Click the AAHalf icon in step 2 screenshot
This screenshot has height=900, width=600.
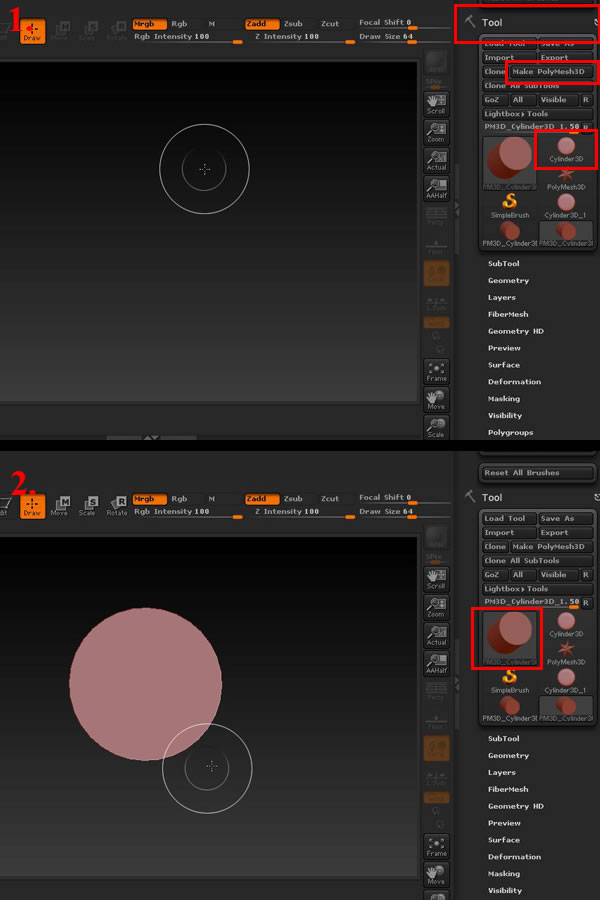tap(436, 664)
